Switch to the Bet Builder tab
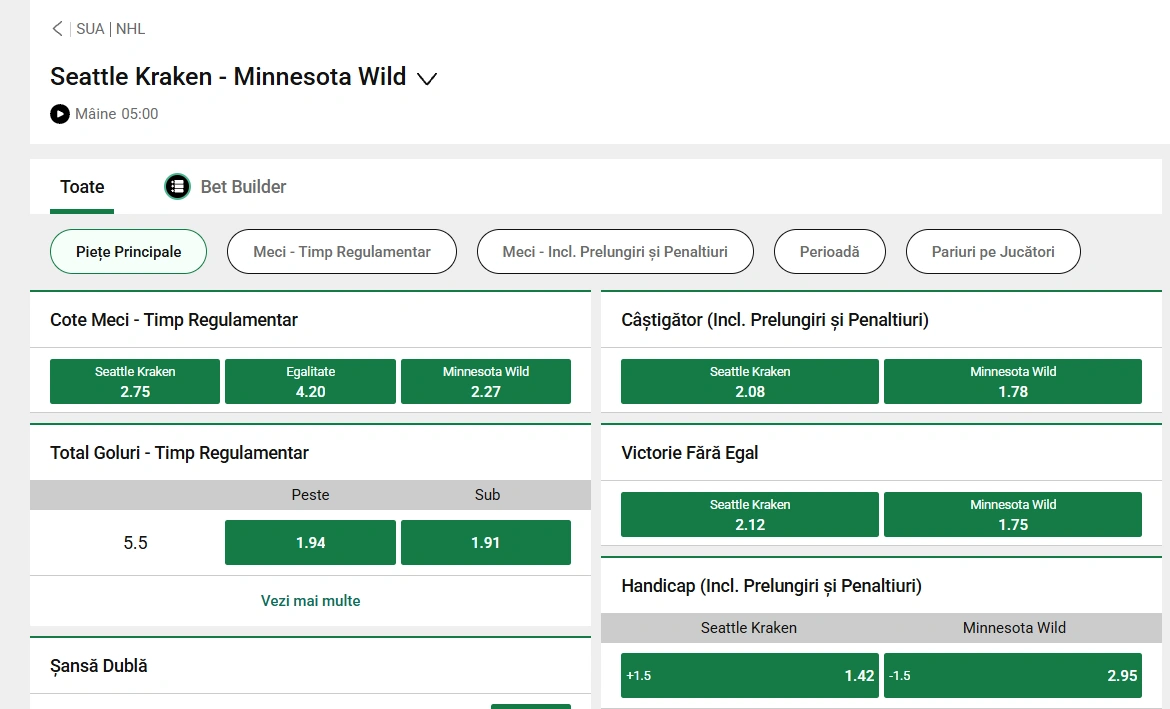This screenshot has width=1170, height=709. coord(225,186)
